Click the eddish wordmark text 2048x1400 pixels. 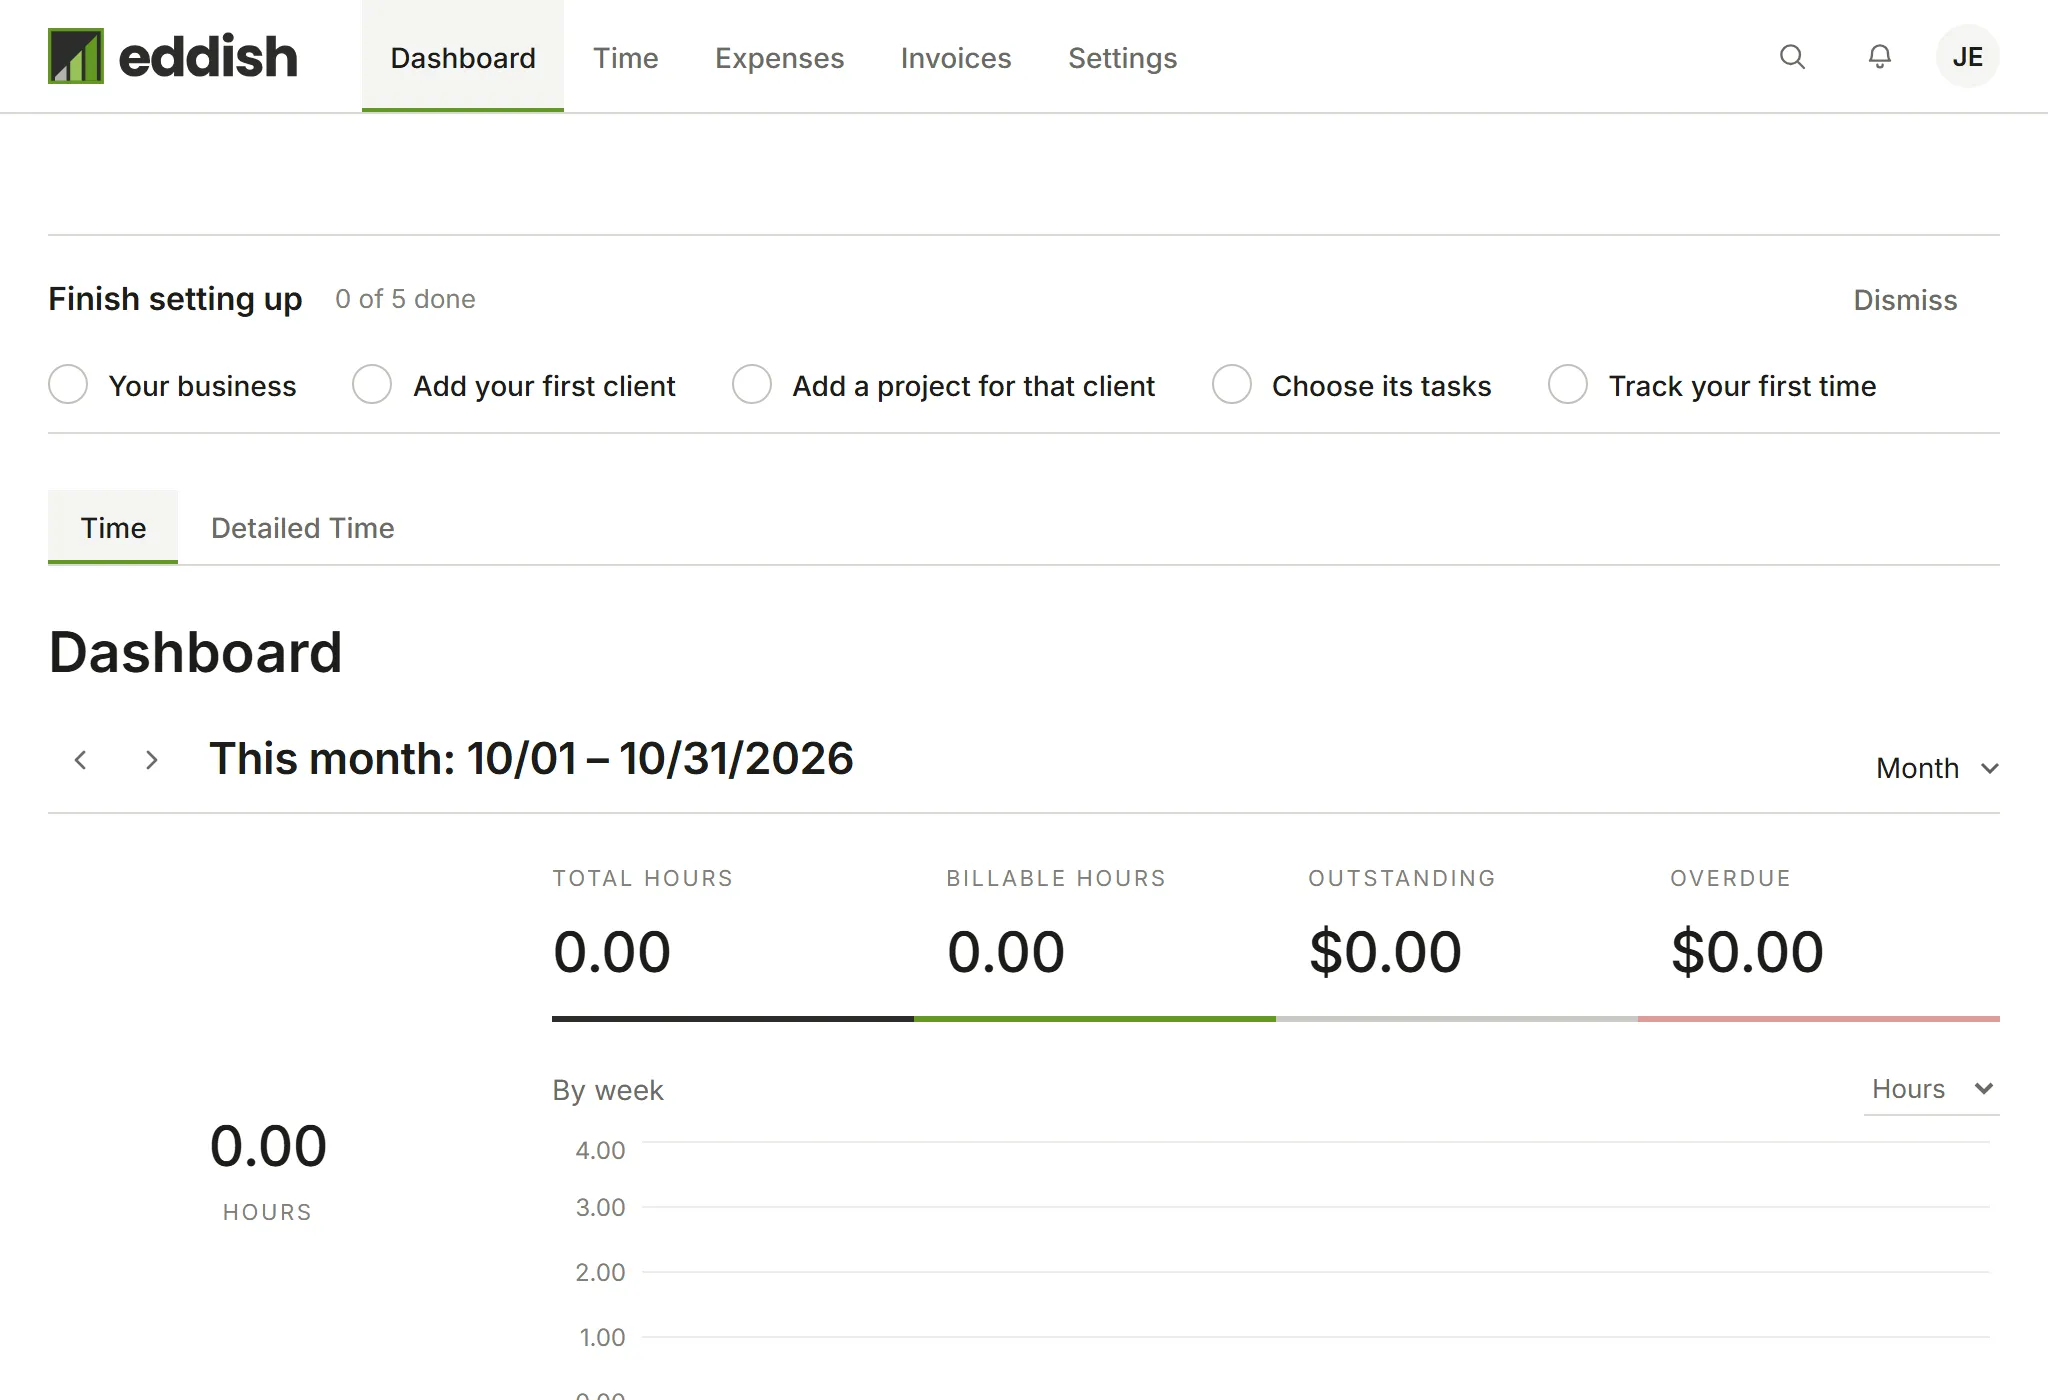tap(208, 57)
